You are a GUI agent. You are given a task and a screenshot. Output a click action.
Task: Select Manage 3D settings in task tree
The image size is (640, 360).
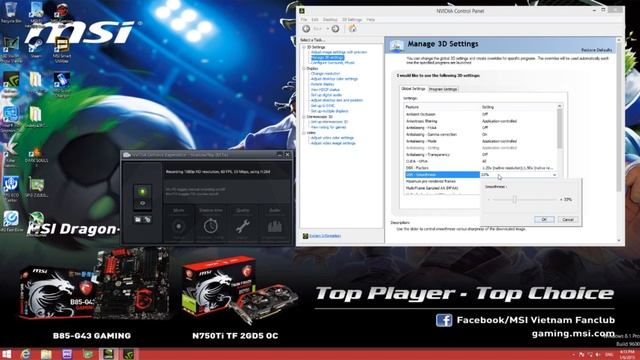coord(327,58)
